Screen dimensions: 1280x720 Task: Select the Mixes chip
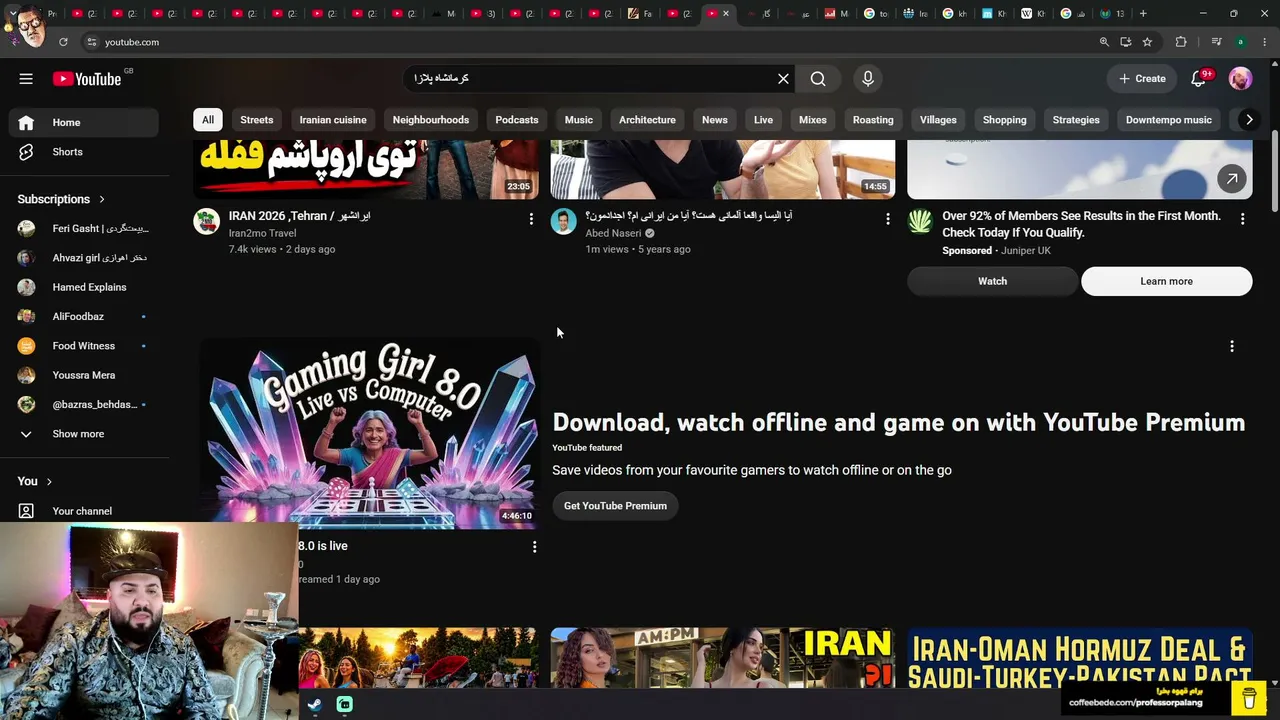pos(813,120)
